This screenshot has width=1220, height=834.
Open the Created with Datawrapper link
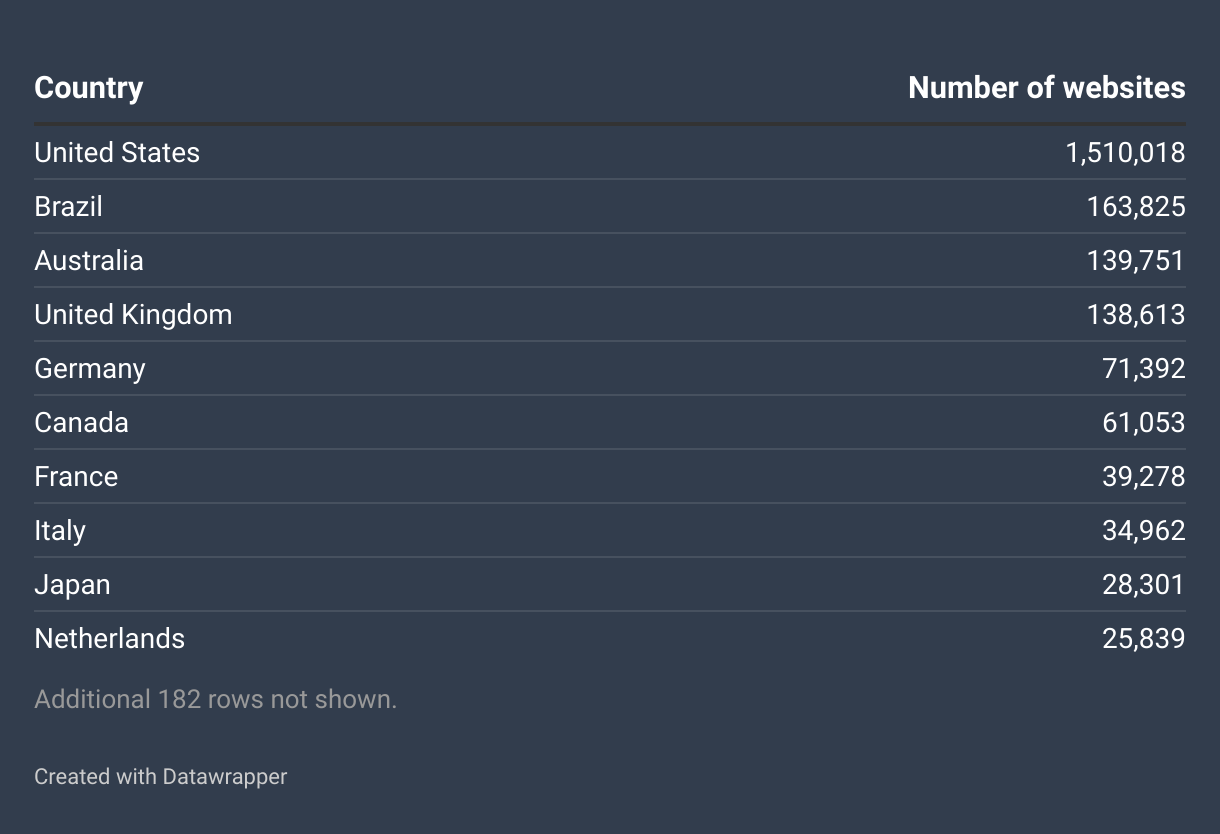[x=161, y=776]
